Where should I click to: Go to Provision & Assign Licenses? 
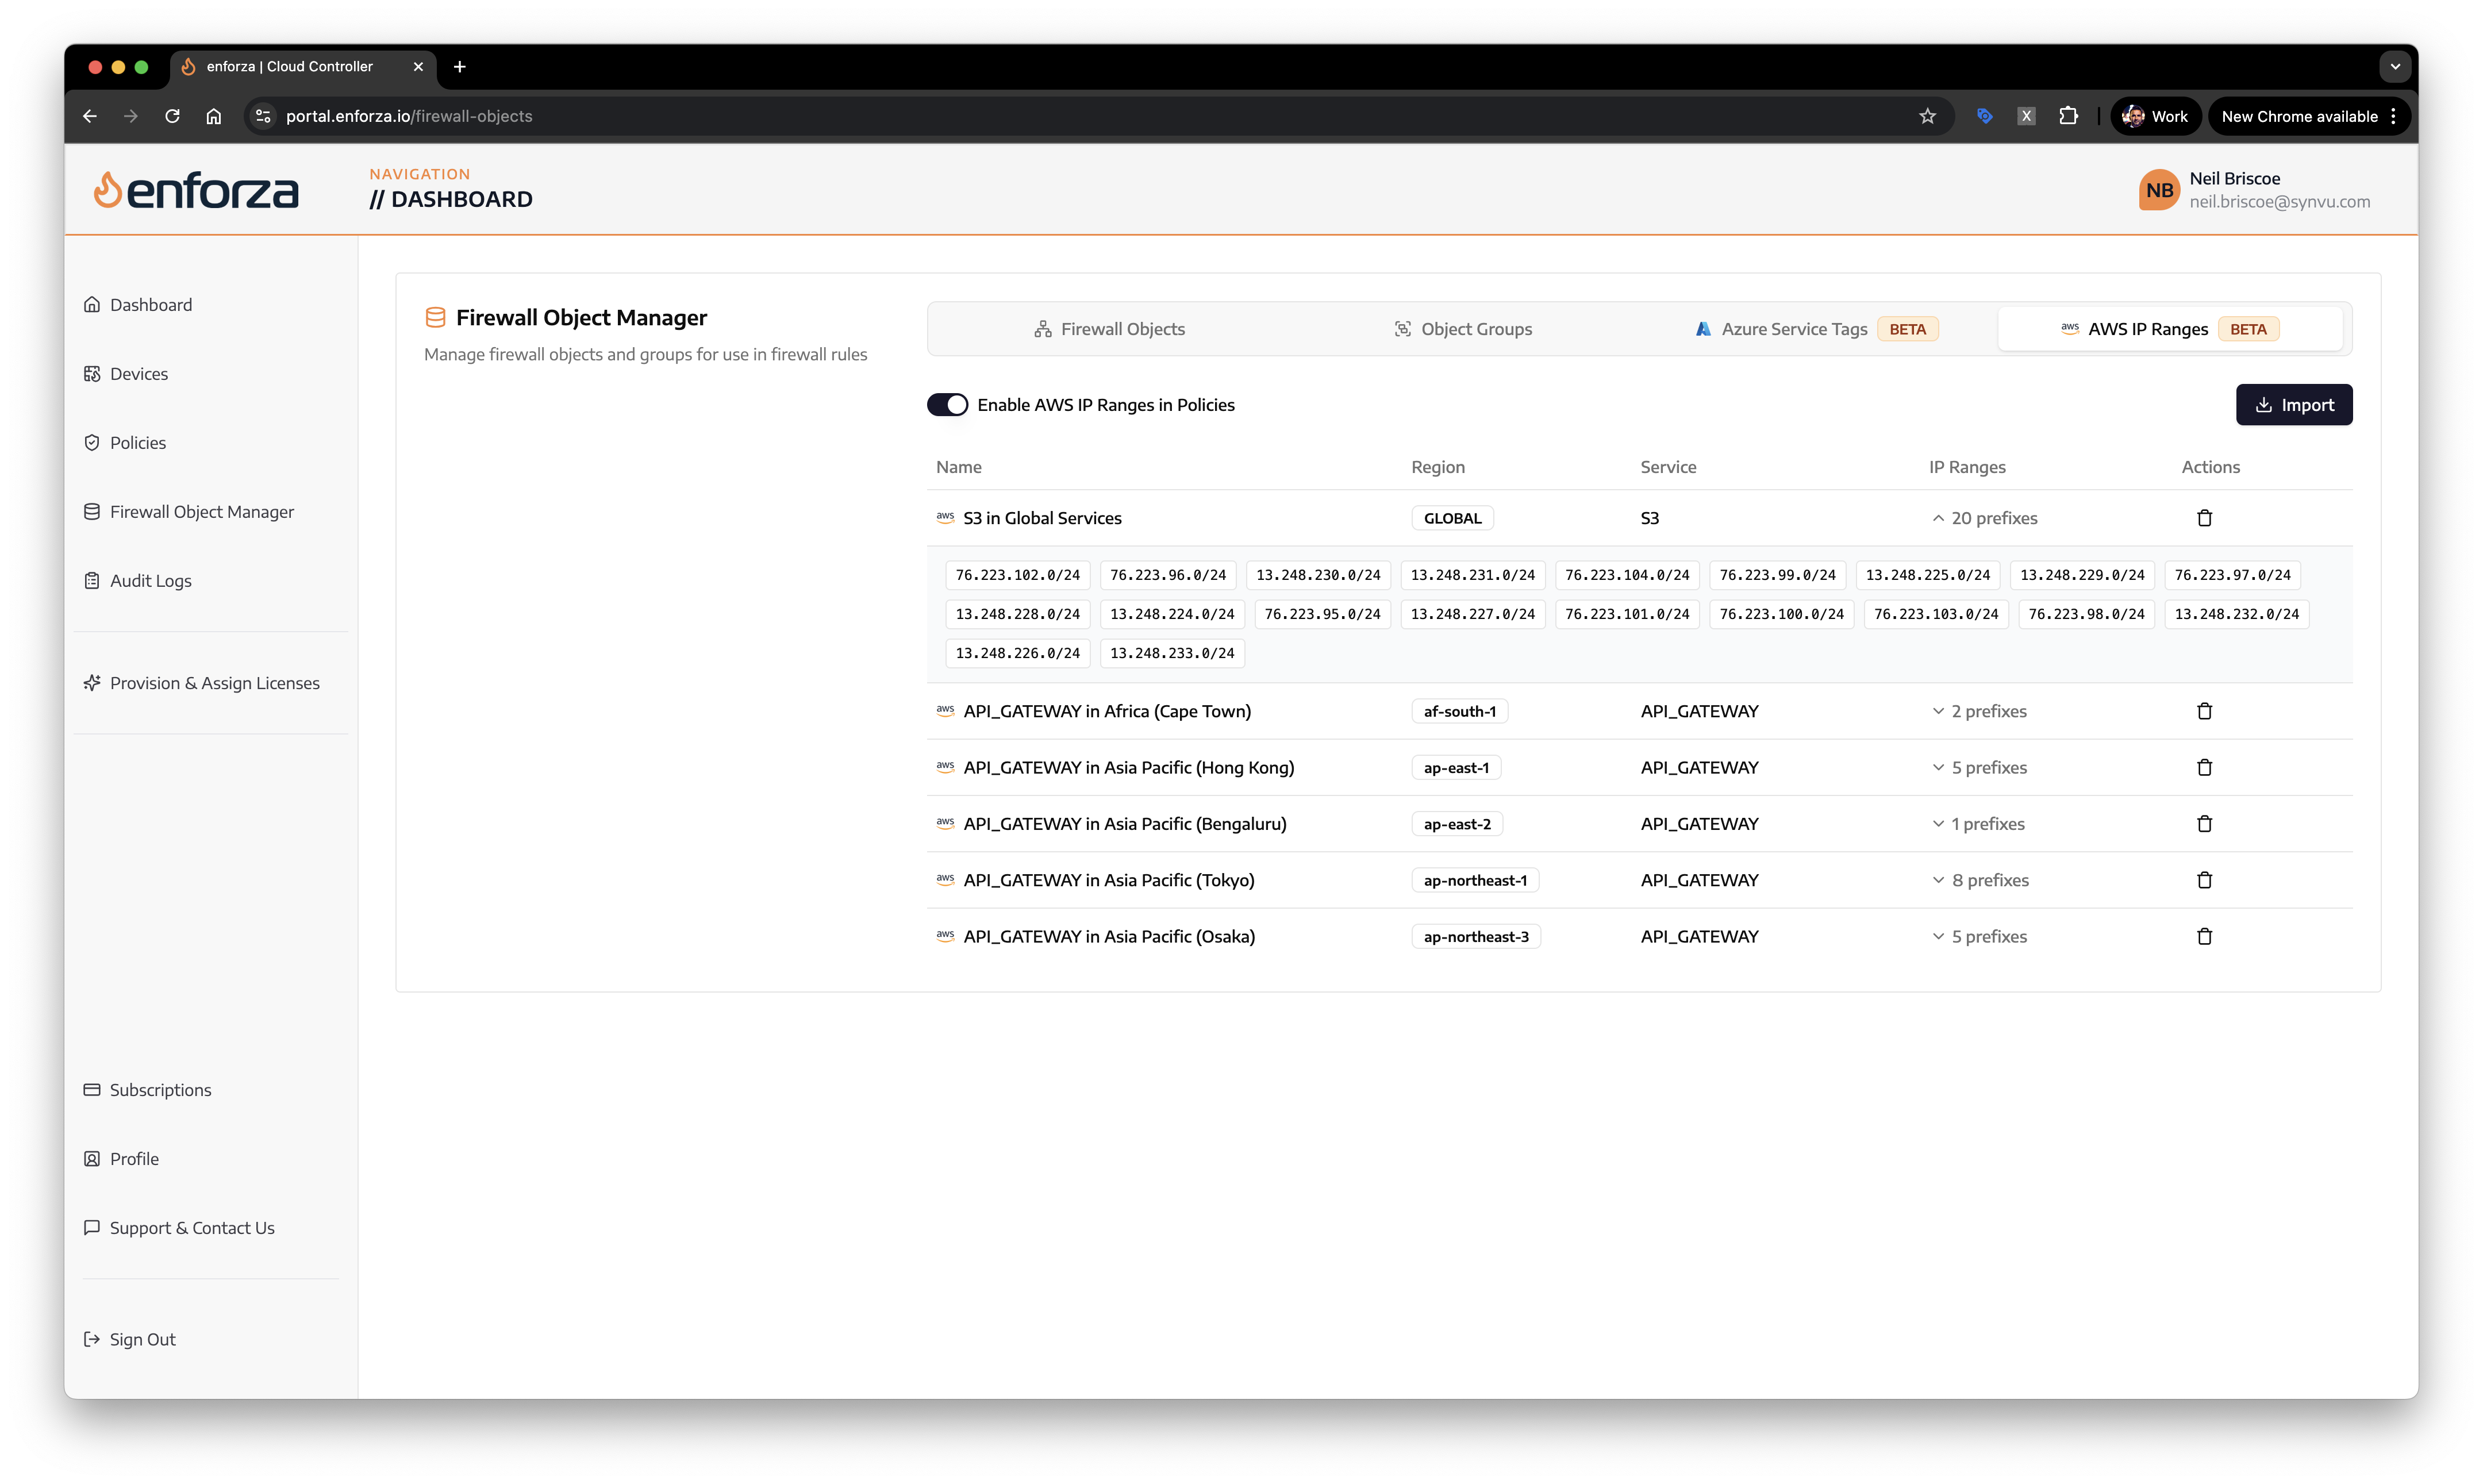click(x=214, y=683)
